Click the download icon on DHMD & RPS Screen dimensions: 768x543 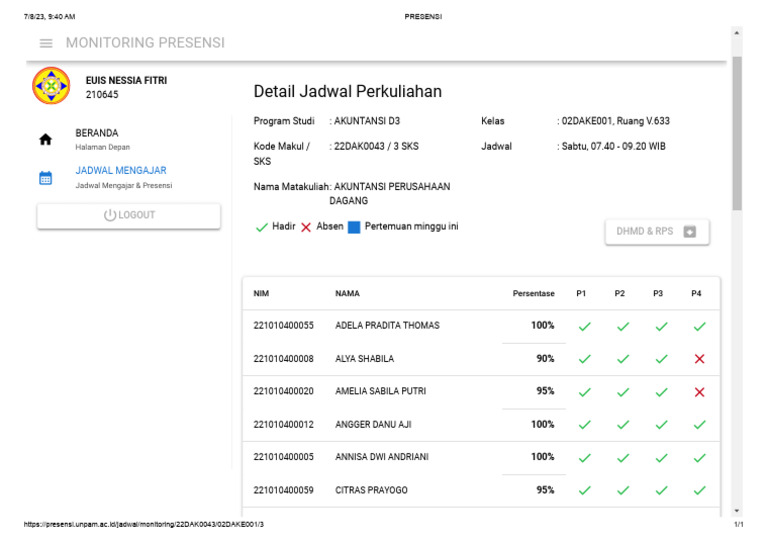(689, 231)
